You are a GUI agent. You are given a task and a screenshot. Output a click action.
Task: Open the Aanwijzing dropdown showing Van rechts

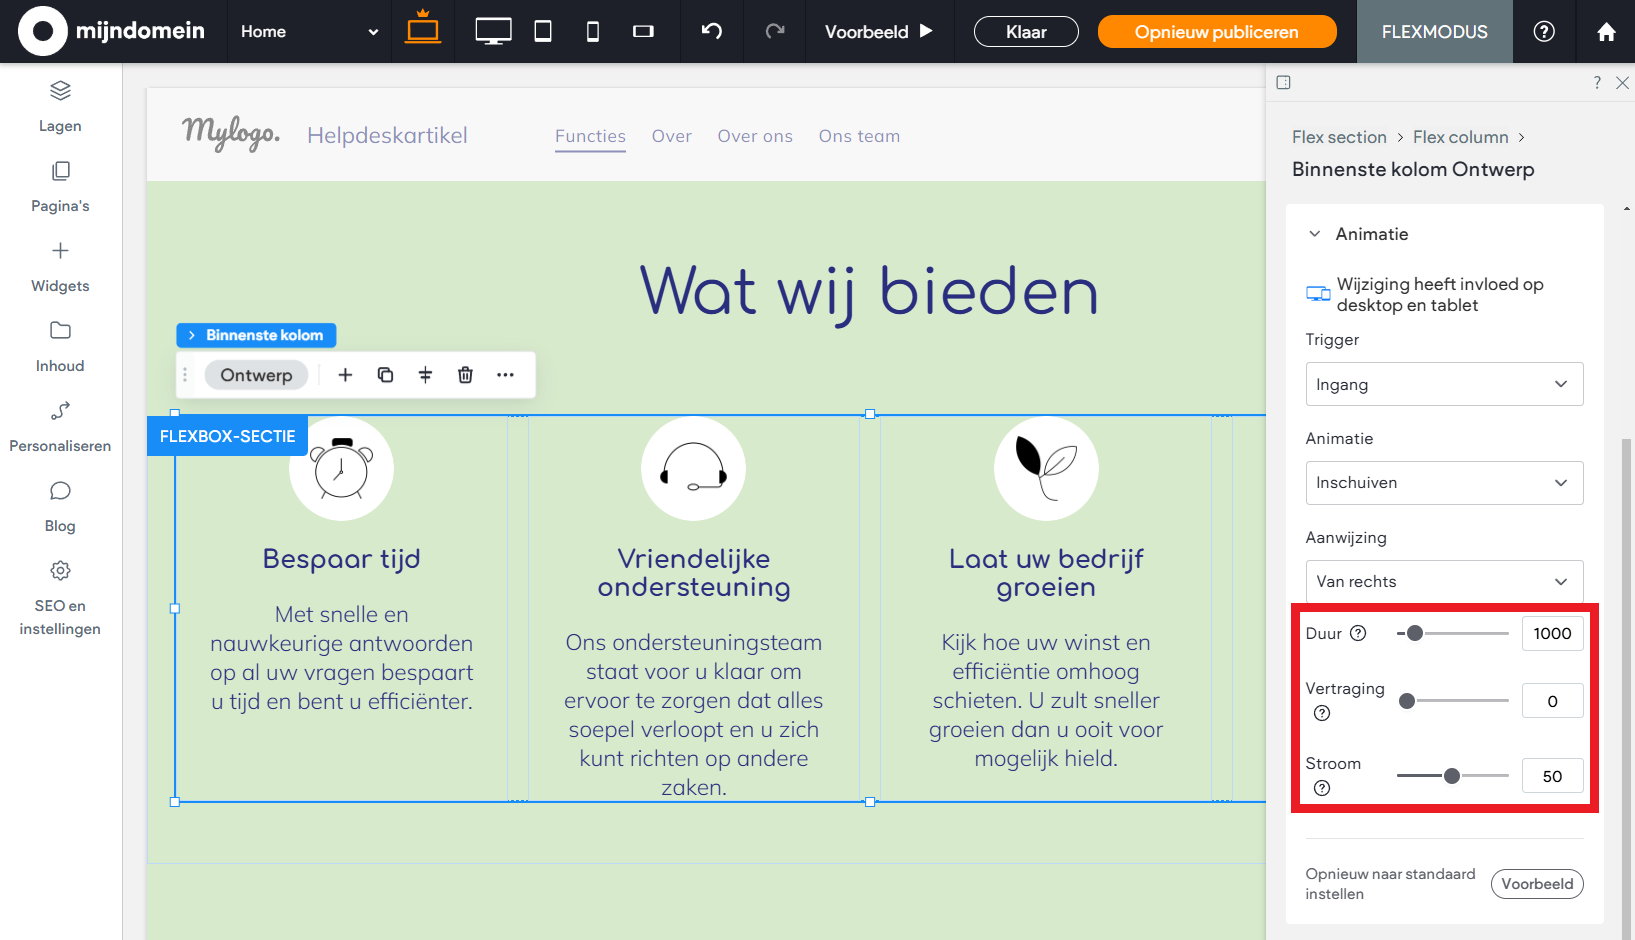click(x=1443, y=581)
